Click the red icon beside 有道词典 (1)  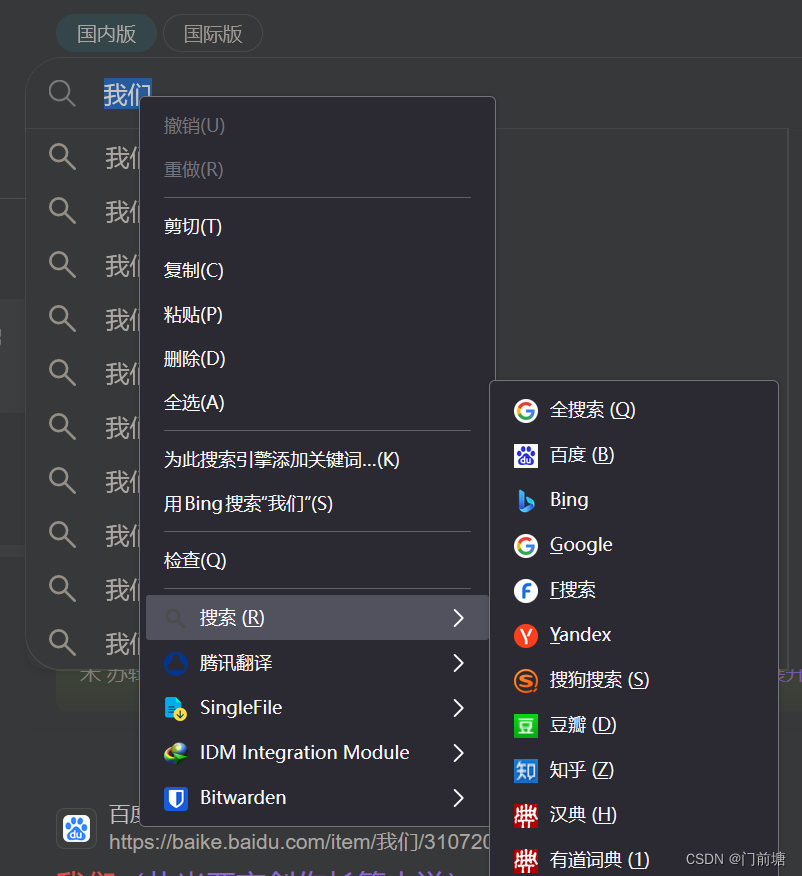(526, 861)
